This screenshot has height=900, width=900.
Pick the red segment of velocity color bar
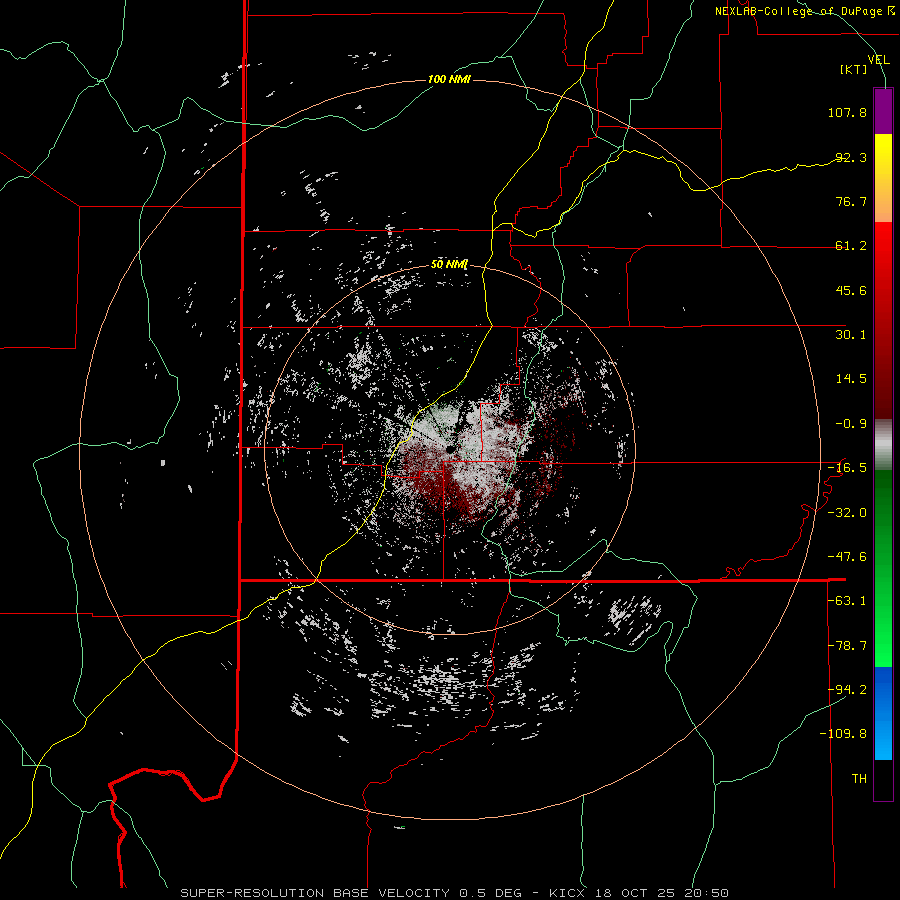click(x=883, y=320)
